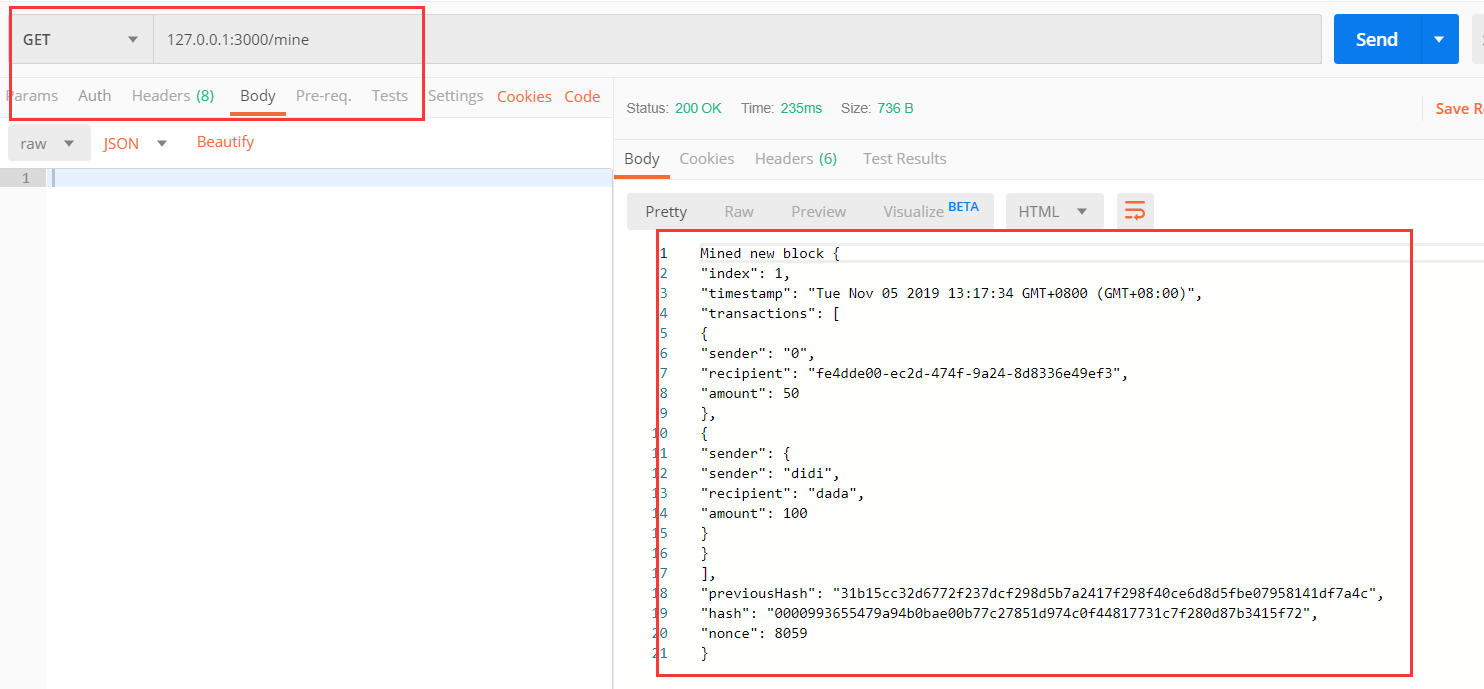Click the "sender": "0" line
Screen dimensions: 1484x689
(758, 354)
